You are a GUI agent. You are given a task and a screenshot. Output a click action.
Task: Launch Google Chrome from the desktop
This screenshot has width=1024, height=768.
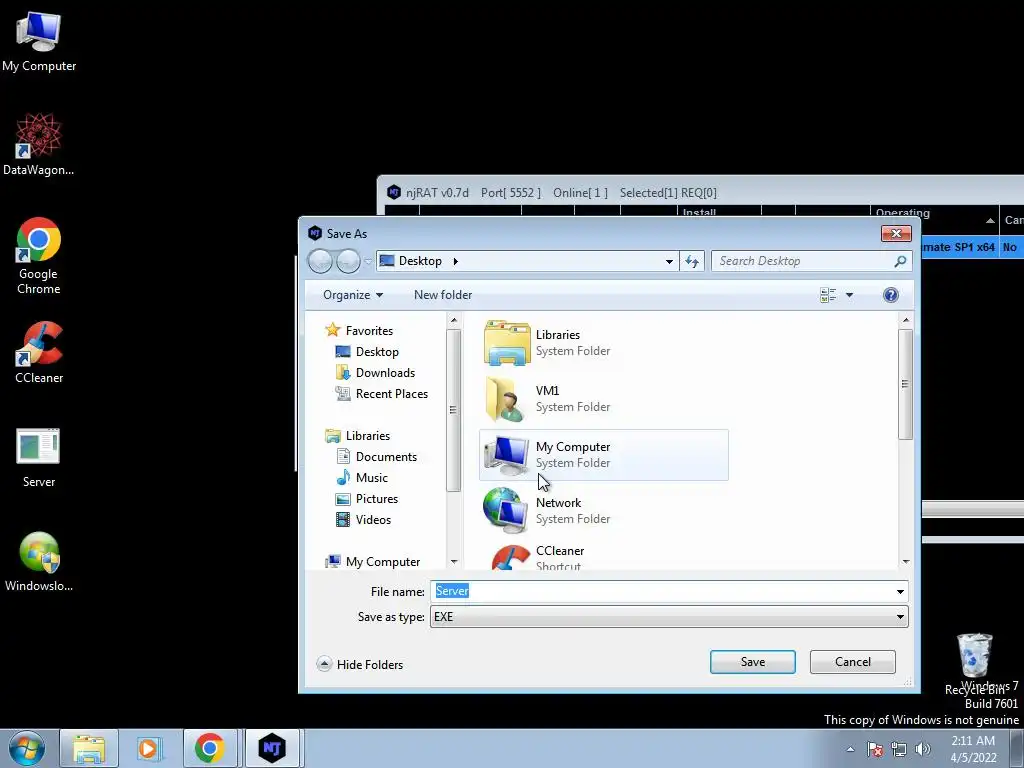click(39, 255)
